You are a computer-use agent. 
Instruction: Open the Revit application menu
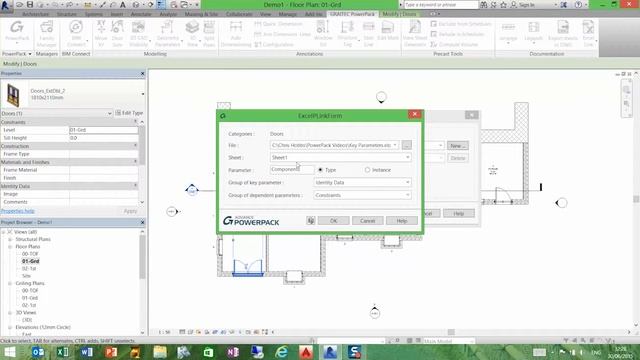point(5,5)
